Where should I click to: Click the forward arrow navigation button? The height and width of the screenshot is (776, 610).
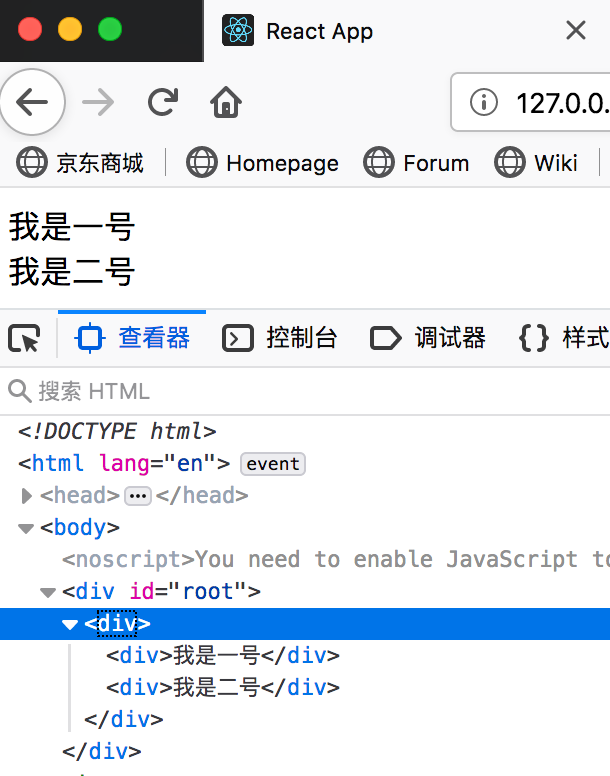98,102
